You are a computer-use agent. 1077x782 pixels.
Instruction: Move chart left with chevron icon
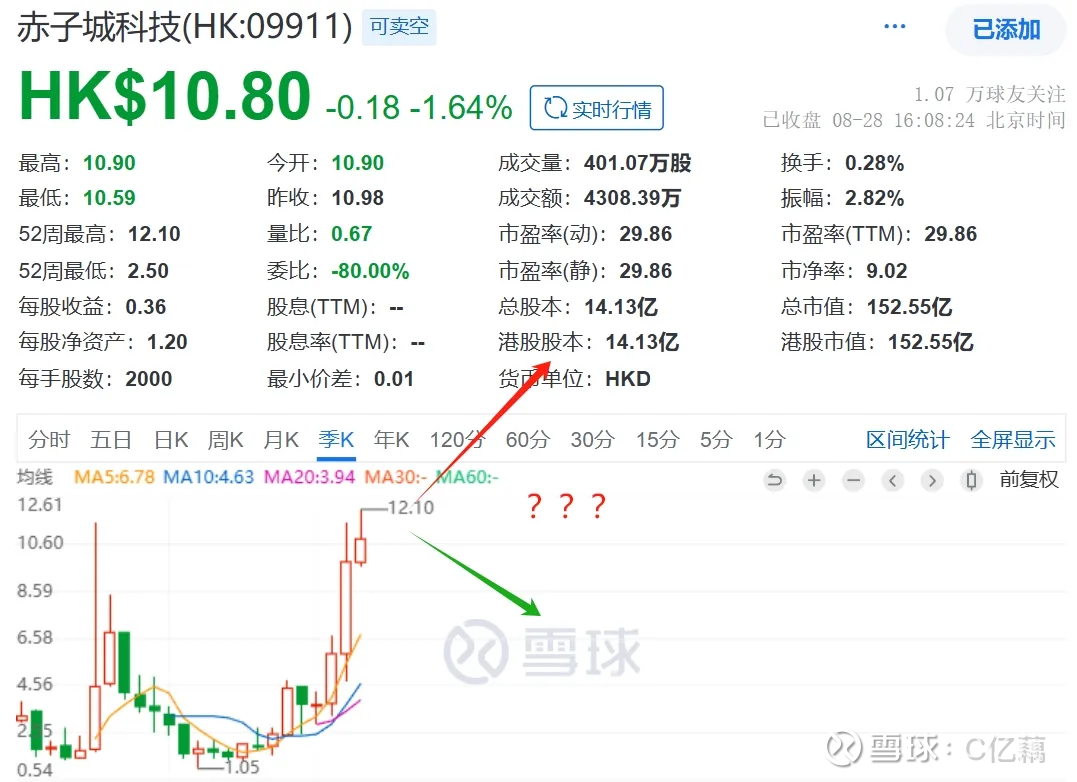point(892,480)
